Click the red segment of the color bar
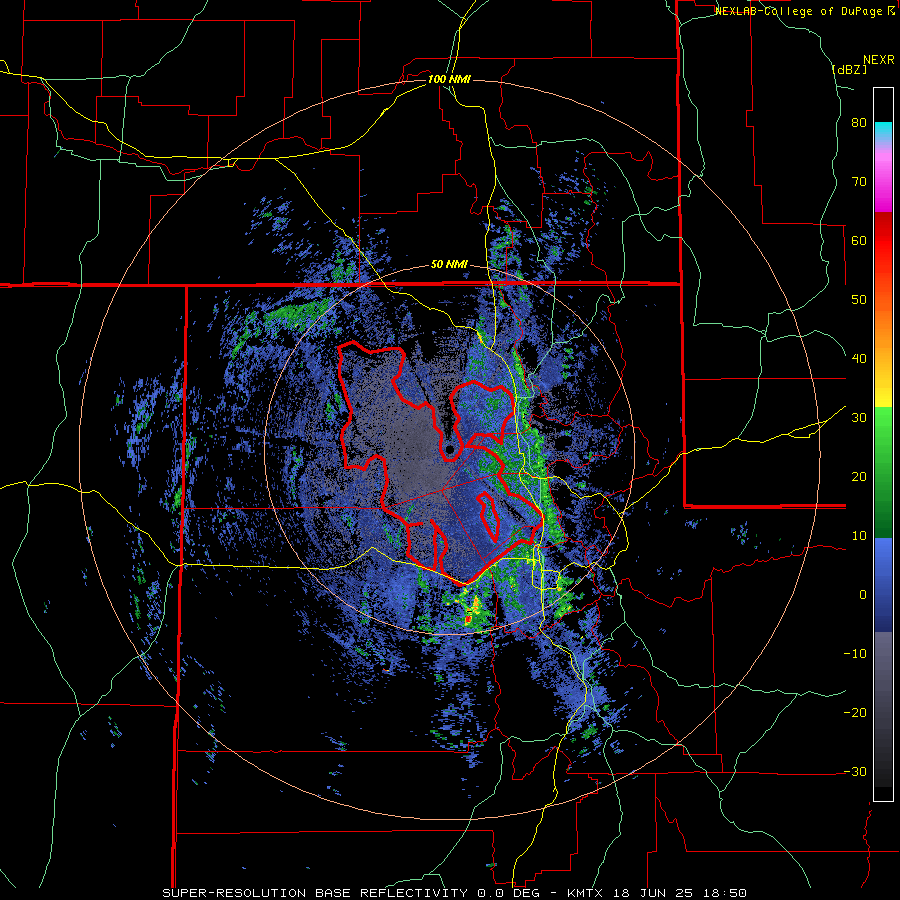The width and height of the screenshot is (900, 900). 883,241
